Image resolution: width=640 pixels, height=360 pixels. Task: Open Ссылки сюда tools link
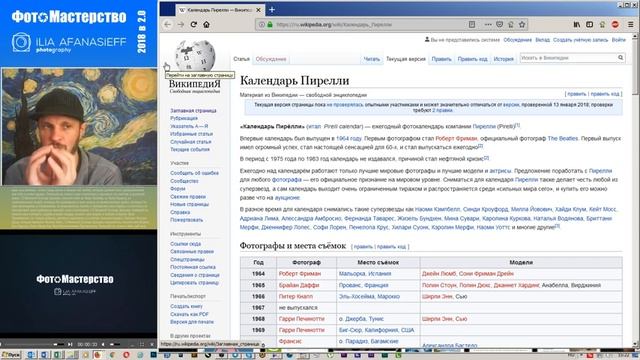185,244
